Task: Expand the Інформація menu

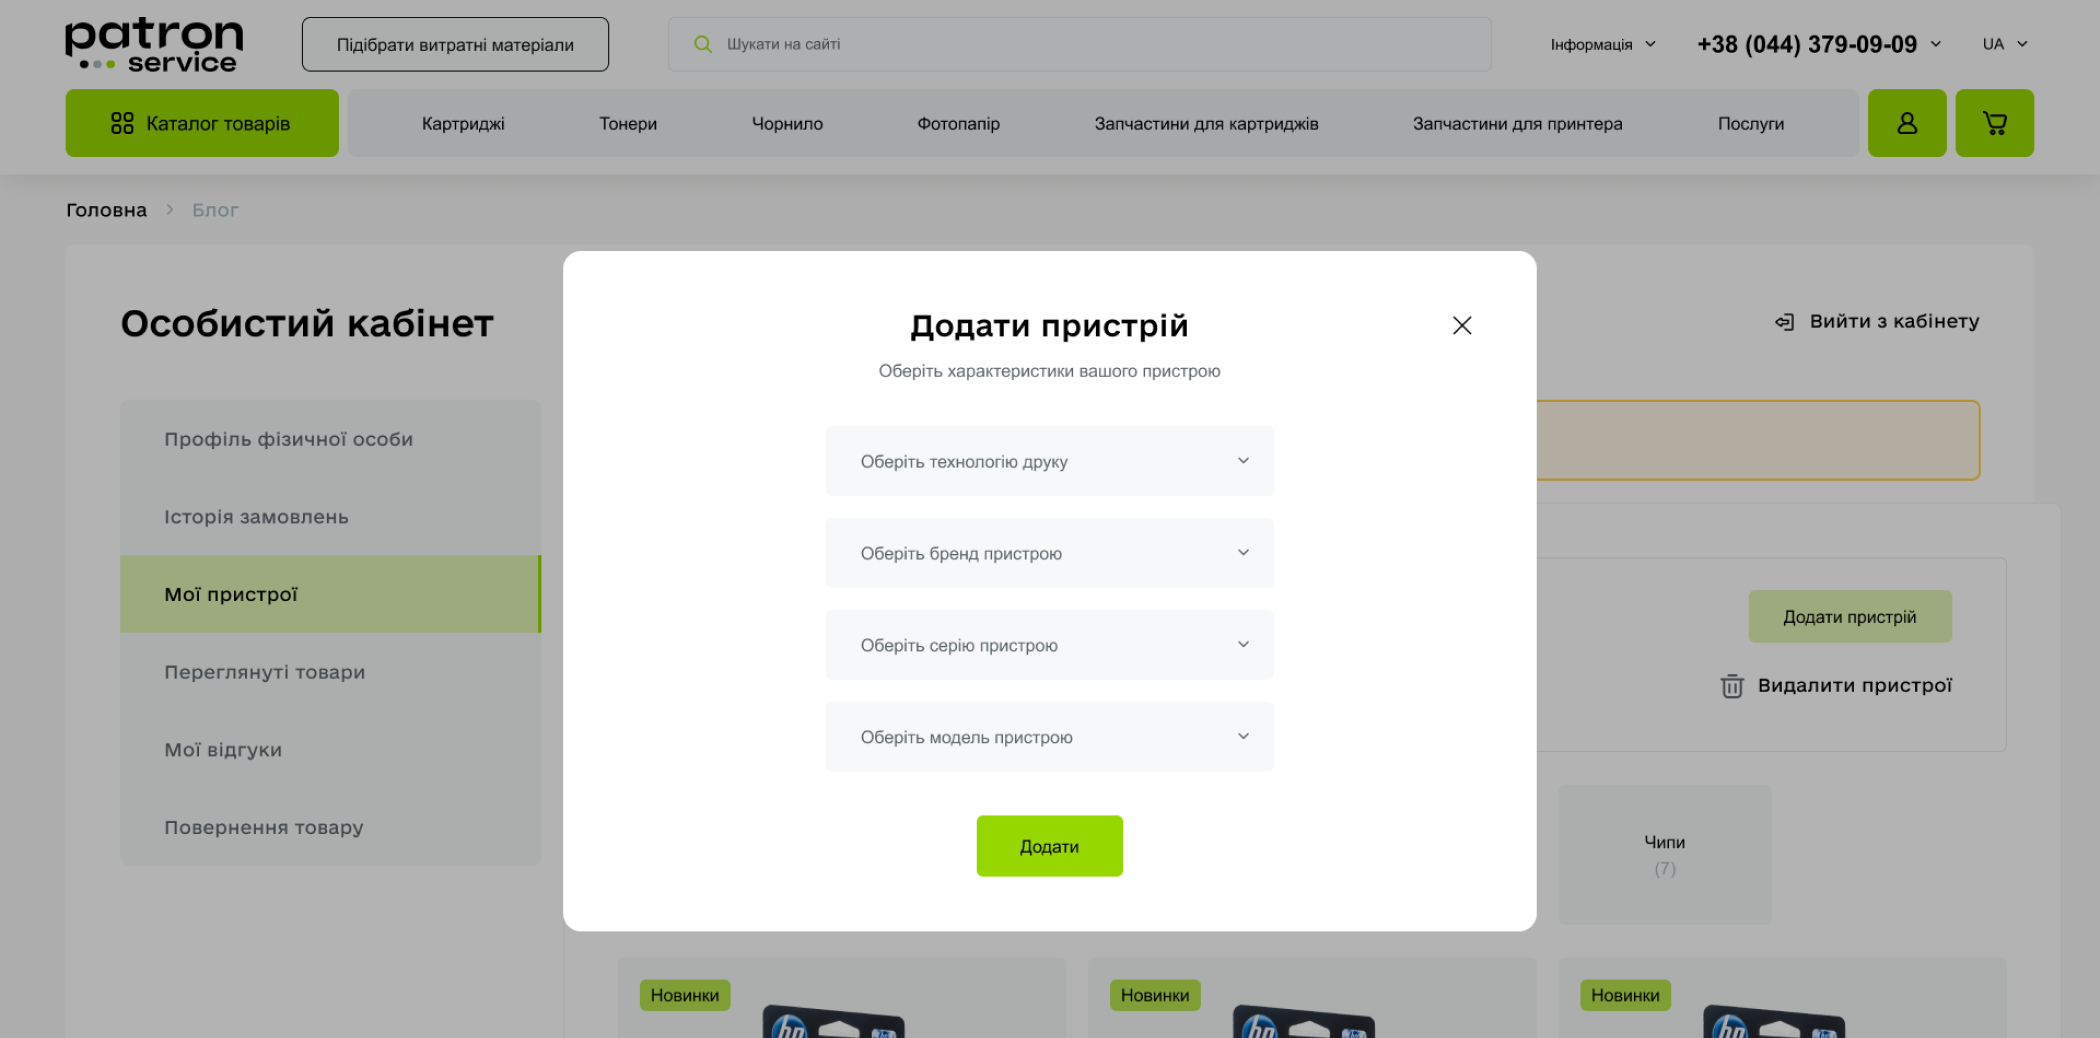Action: coord(1602,45)
